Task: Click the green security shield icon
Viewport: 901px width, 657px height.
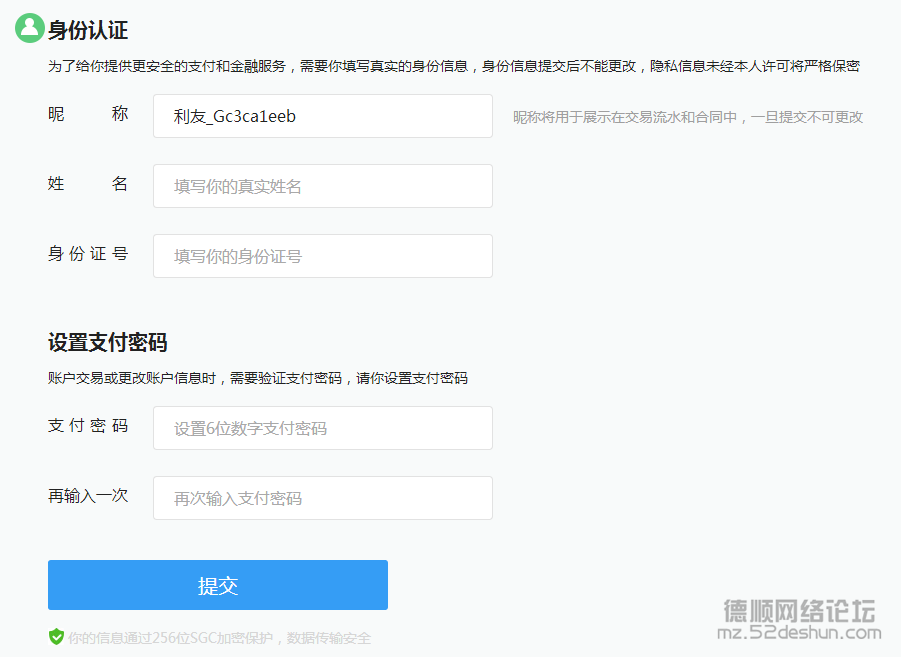Action: pyautogui.click(x=57, y=637)
